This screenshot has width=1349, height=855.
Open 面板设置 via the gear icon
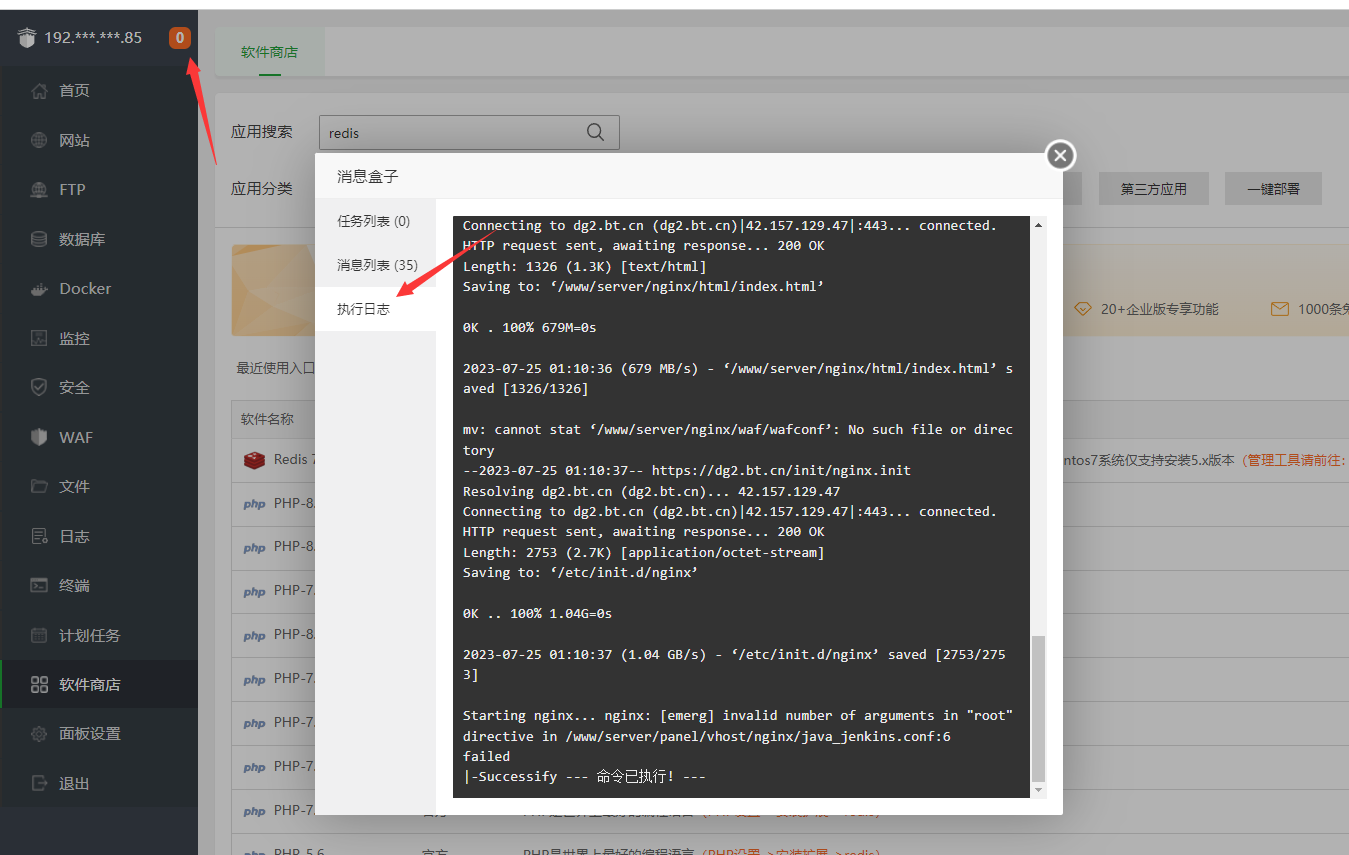click(x=39, y=734)
